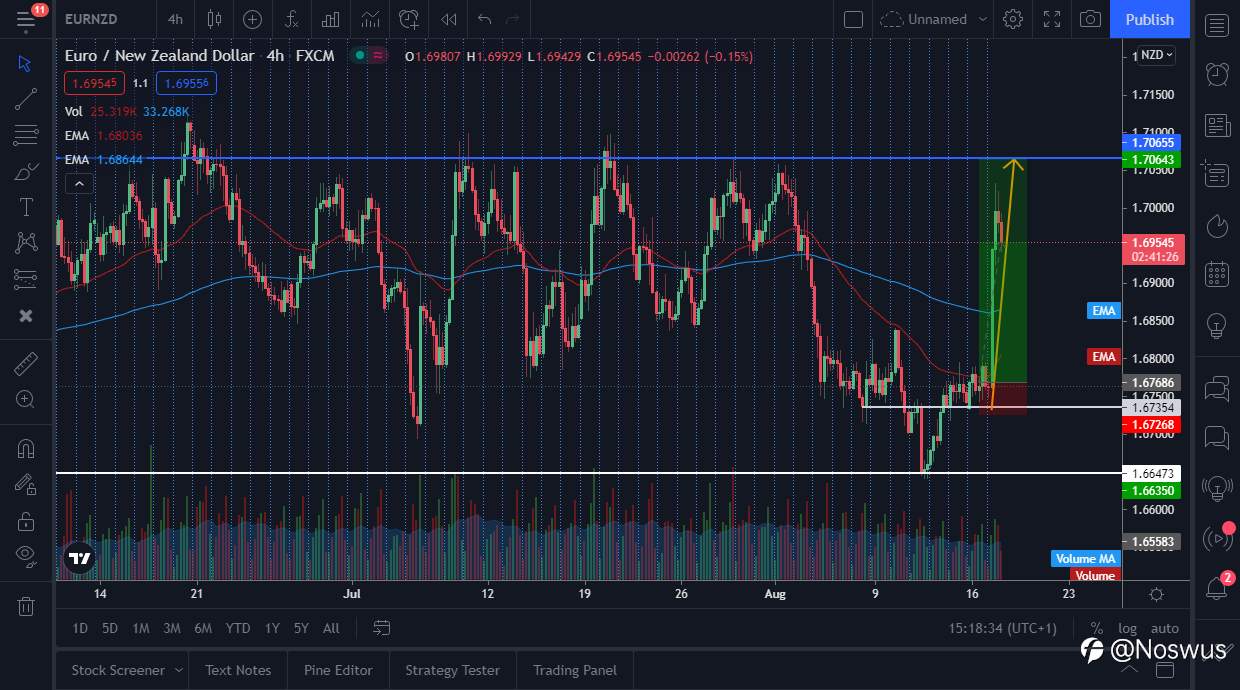Open the economic calendar in the right sidebar
This screenshot has width=1240, height=690.
1216,273
